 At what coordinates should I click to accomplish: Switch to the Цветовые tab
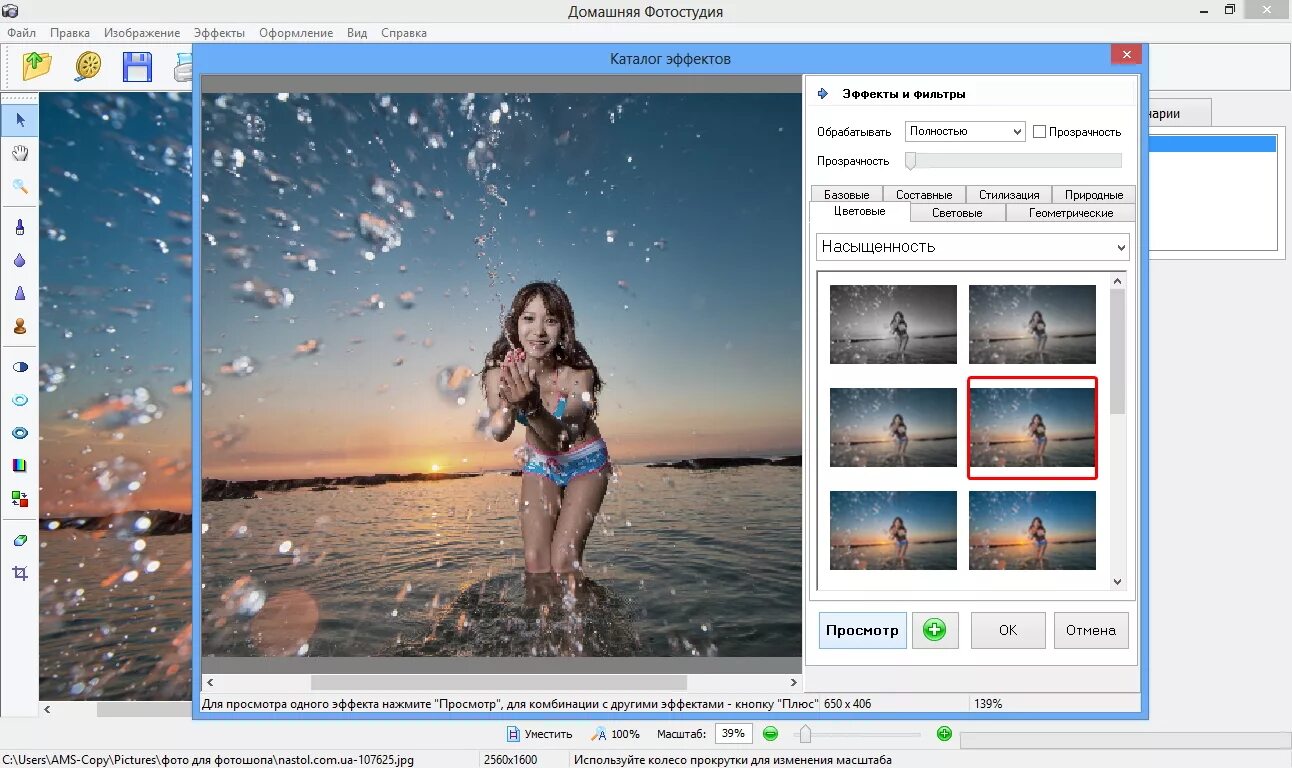(860, 212)
